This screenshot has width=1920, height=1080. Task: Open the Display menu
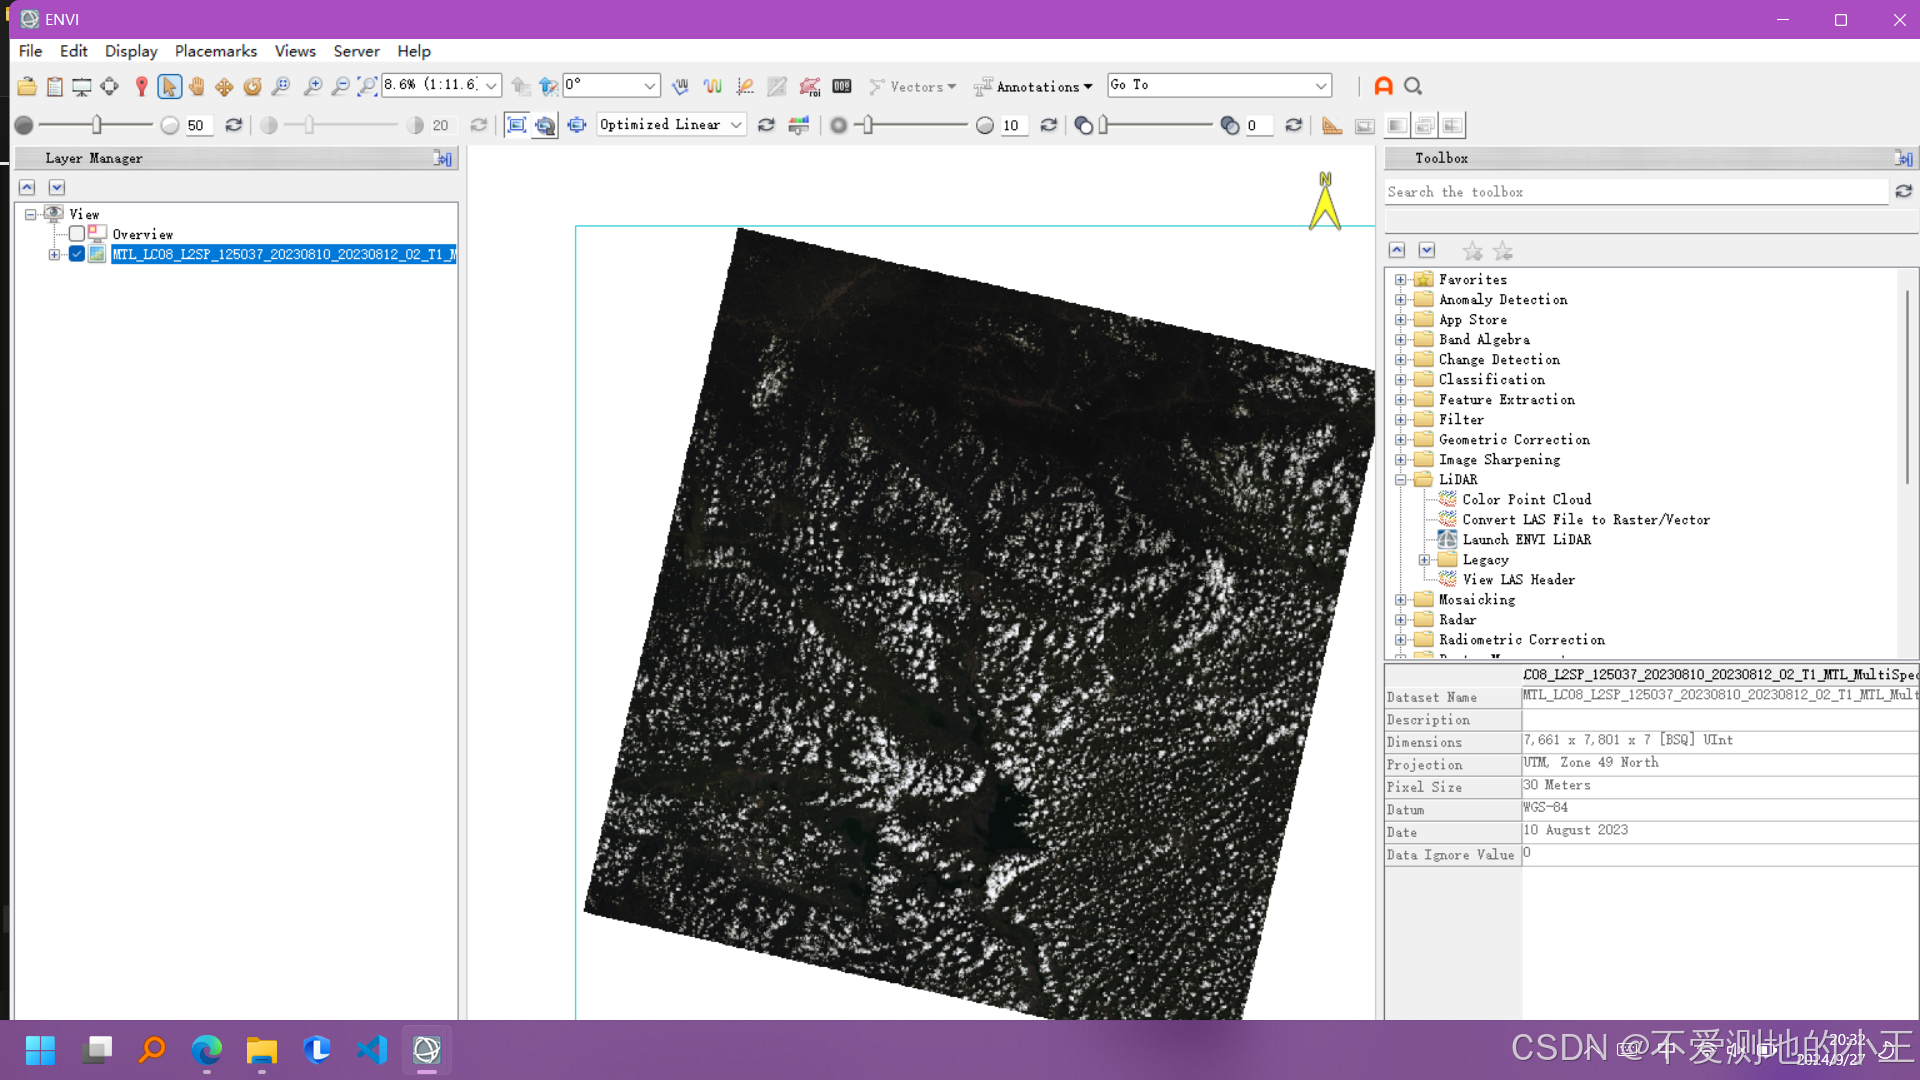[x=131, y=51]
